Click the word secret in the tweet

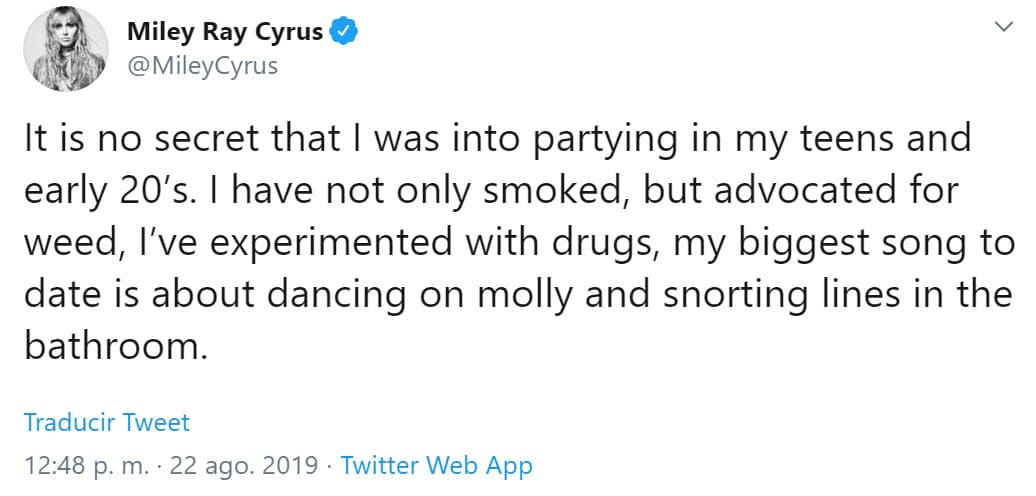coord(206,138)
